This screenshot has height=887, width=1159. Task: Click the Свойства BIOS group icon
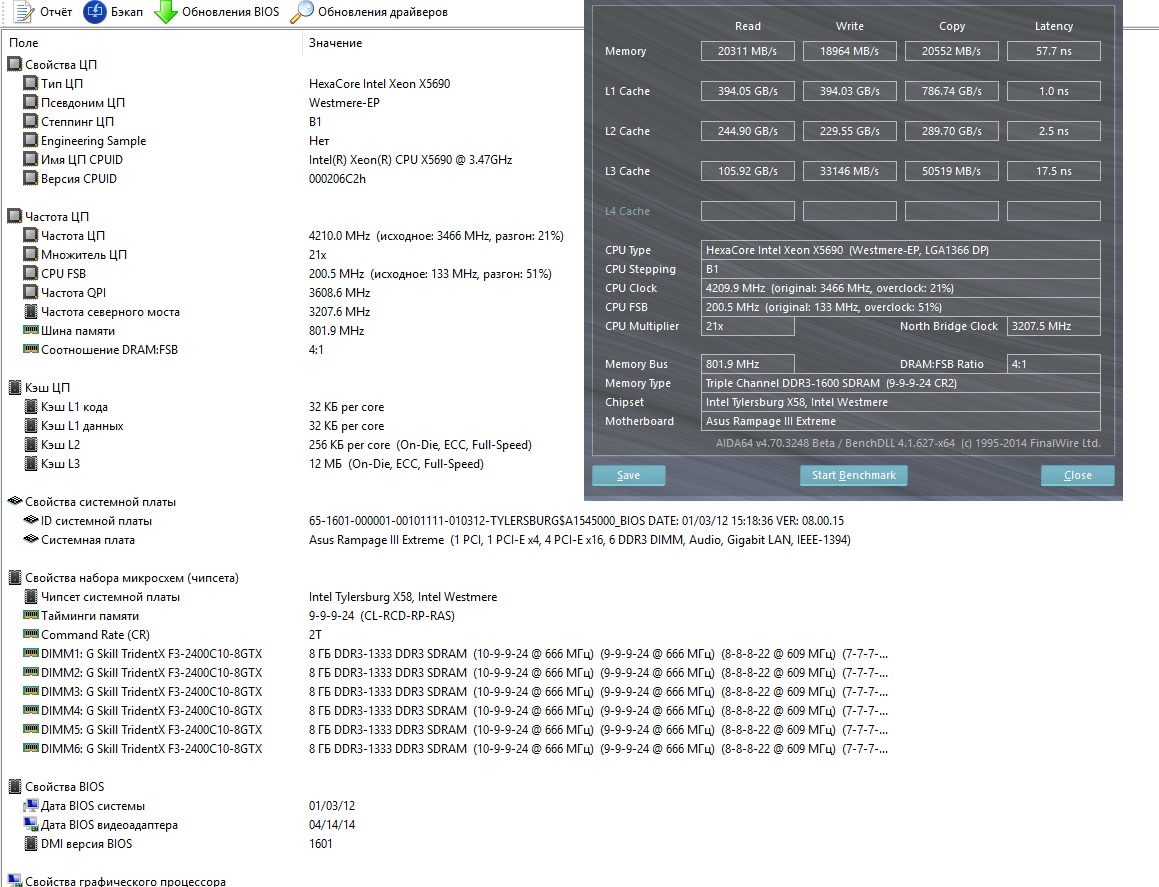pyautogui.click(x=15, y=786)
